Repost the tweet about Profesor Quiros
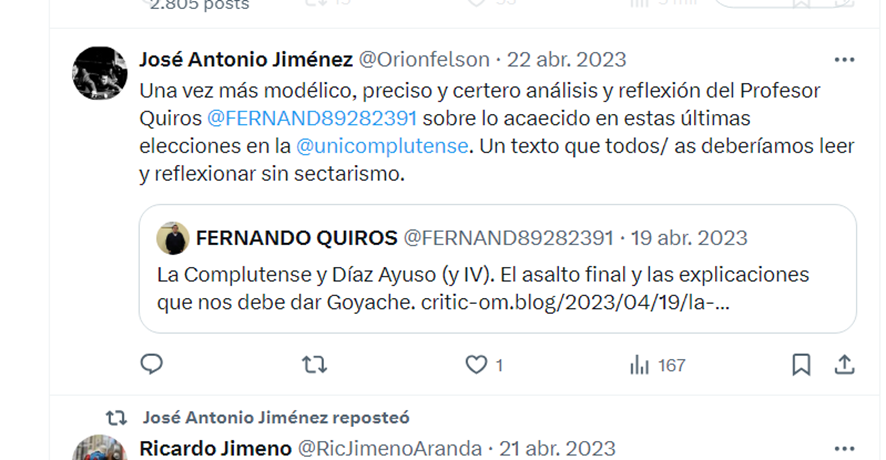The width and height of the screenshot is (886, 460). tap(314, 364)
